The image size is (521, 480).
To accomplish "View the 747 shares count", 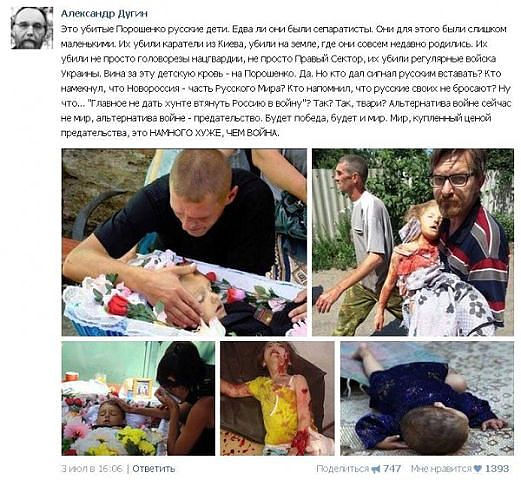I will (392, 468).
